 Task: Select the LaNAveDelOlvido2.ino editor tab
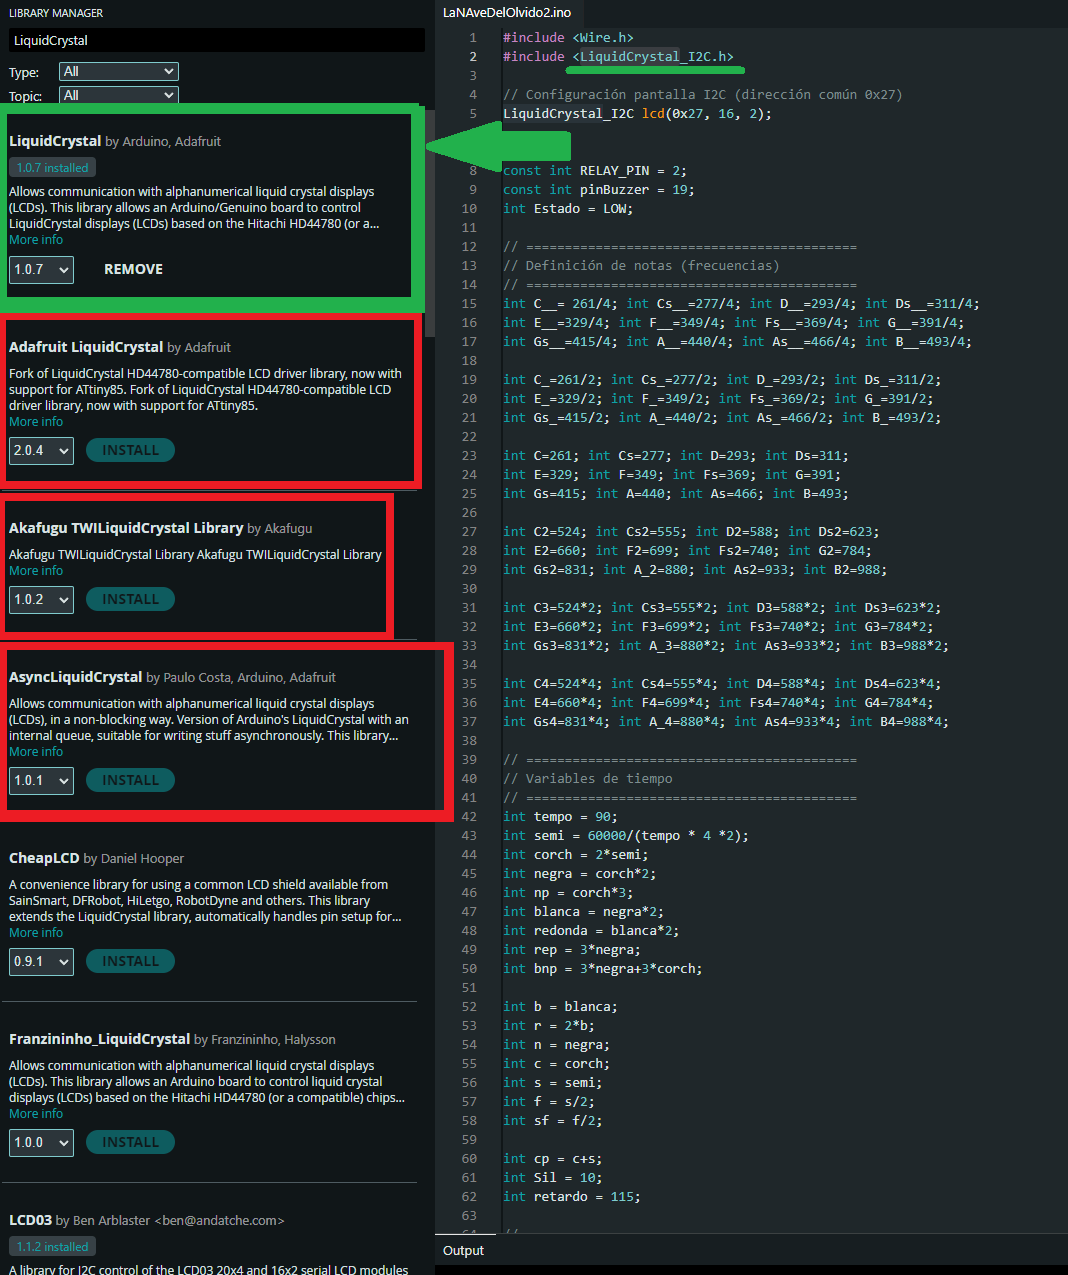tap(507, 12)
